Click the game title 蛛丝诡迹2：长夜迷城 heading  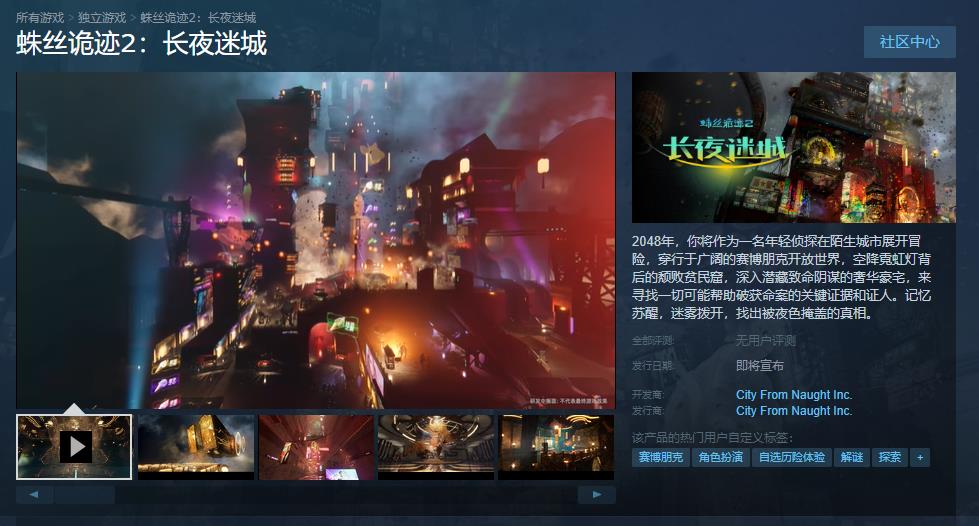(x=142, y=43)
